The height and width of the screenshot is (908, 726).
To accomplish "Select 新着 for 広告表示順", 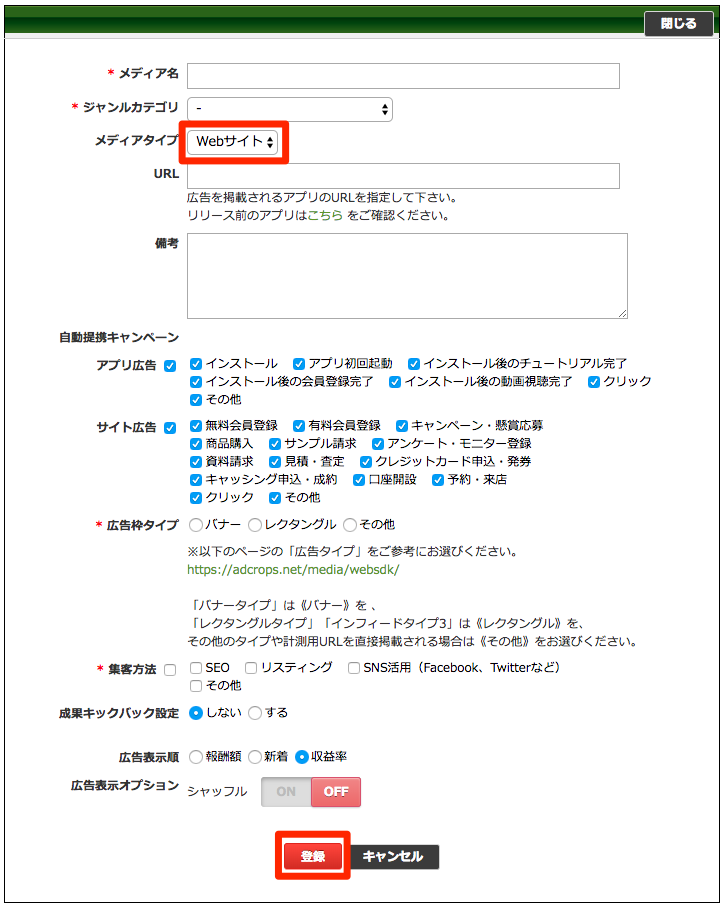I will click(x=255, y=757).
